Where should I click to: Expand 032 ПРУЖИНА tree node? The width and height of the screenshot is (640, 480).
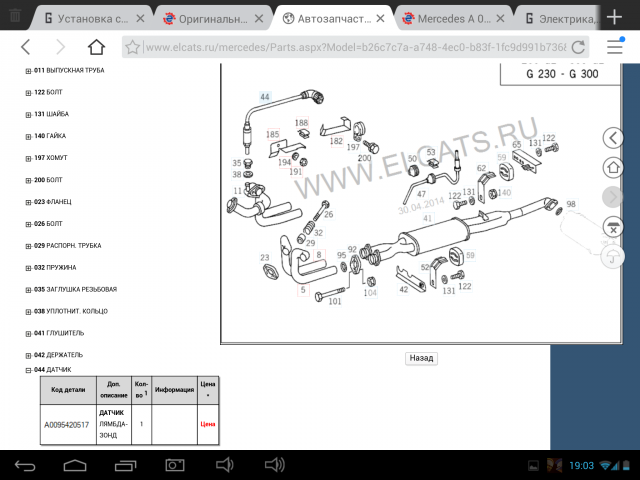28,268
